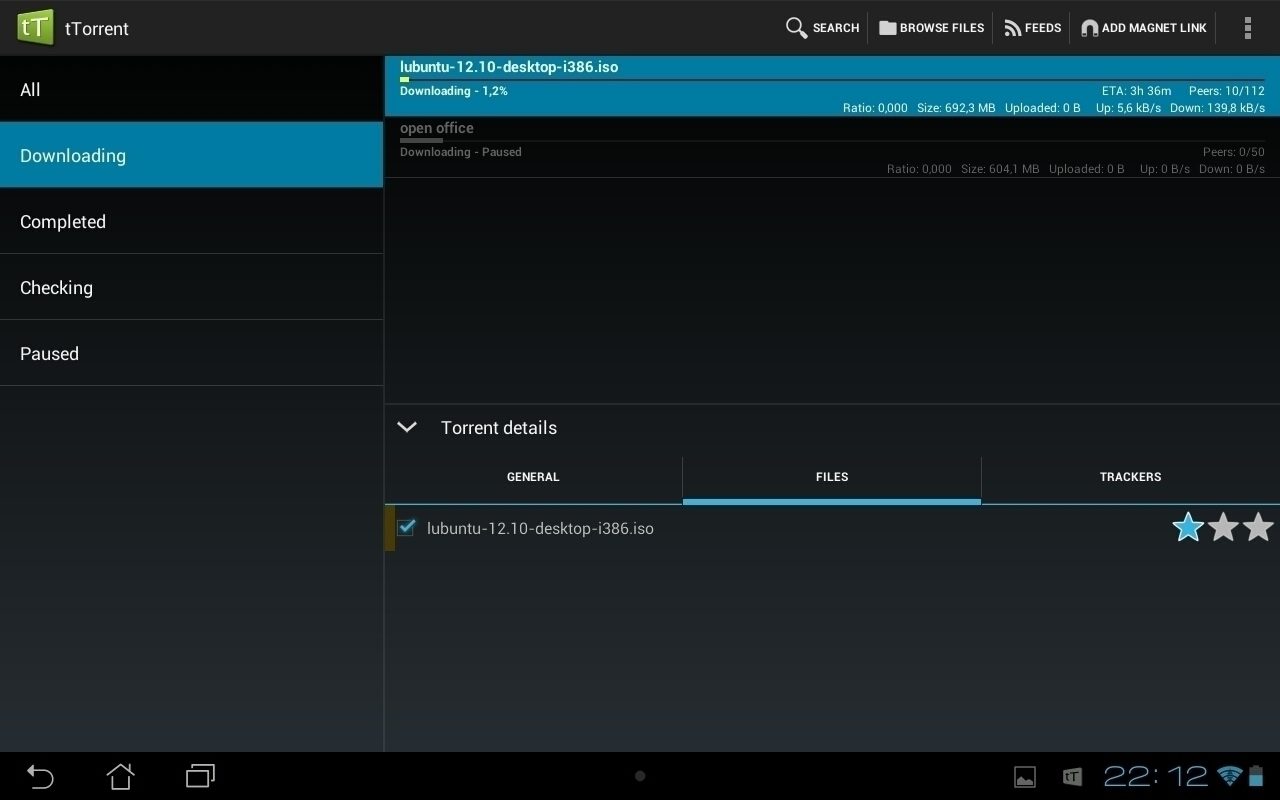Viewport: 1280px width, 800px height.
Task: Set first priority star for lubuntu file
Action: [1188, 527]
